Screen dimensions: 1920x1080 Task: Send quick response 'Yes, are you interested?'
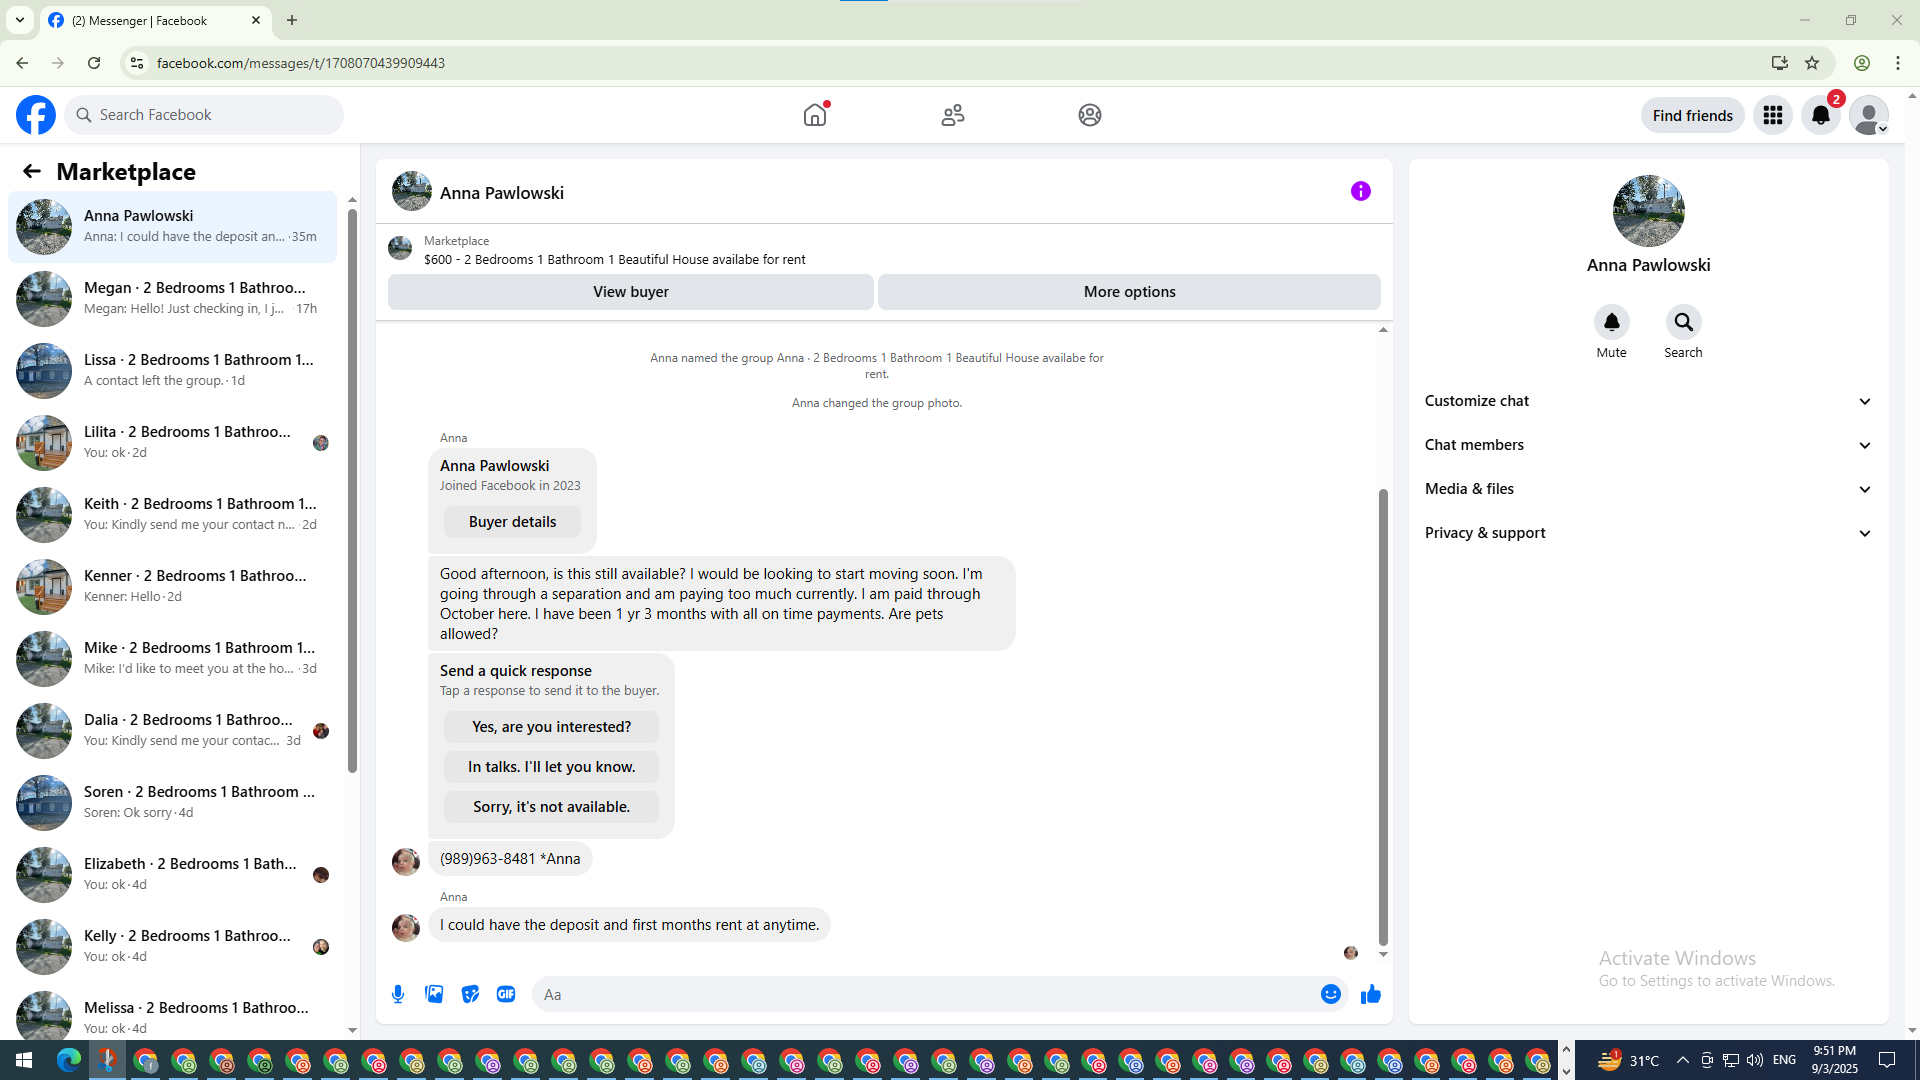551,727
